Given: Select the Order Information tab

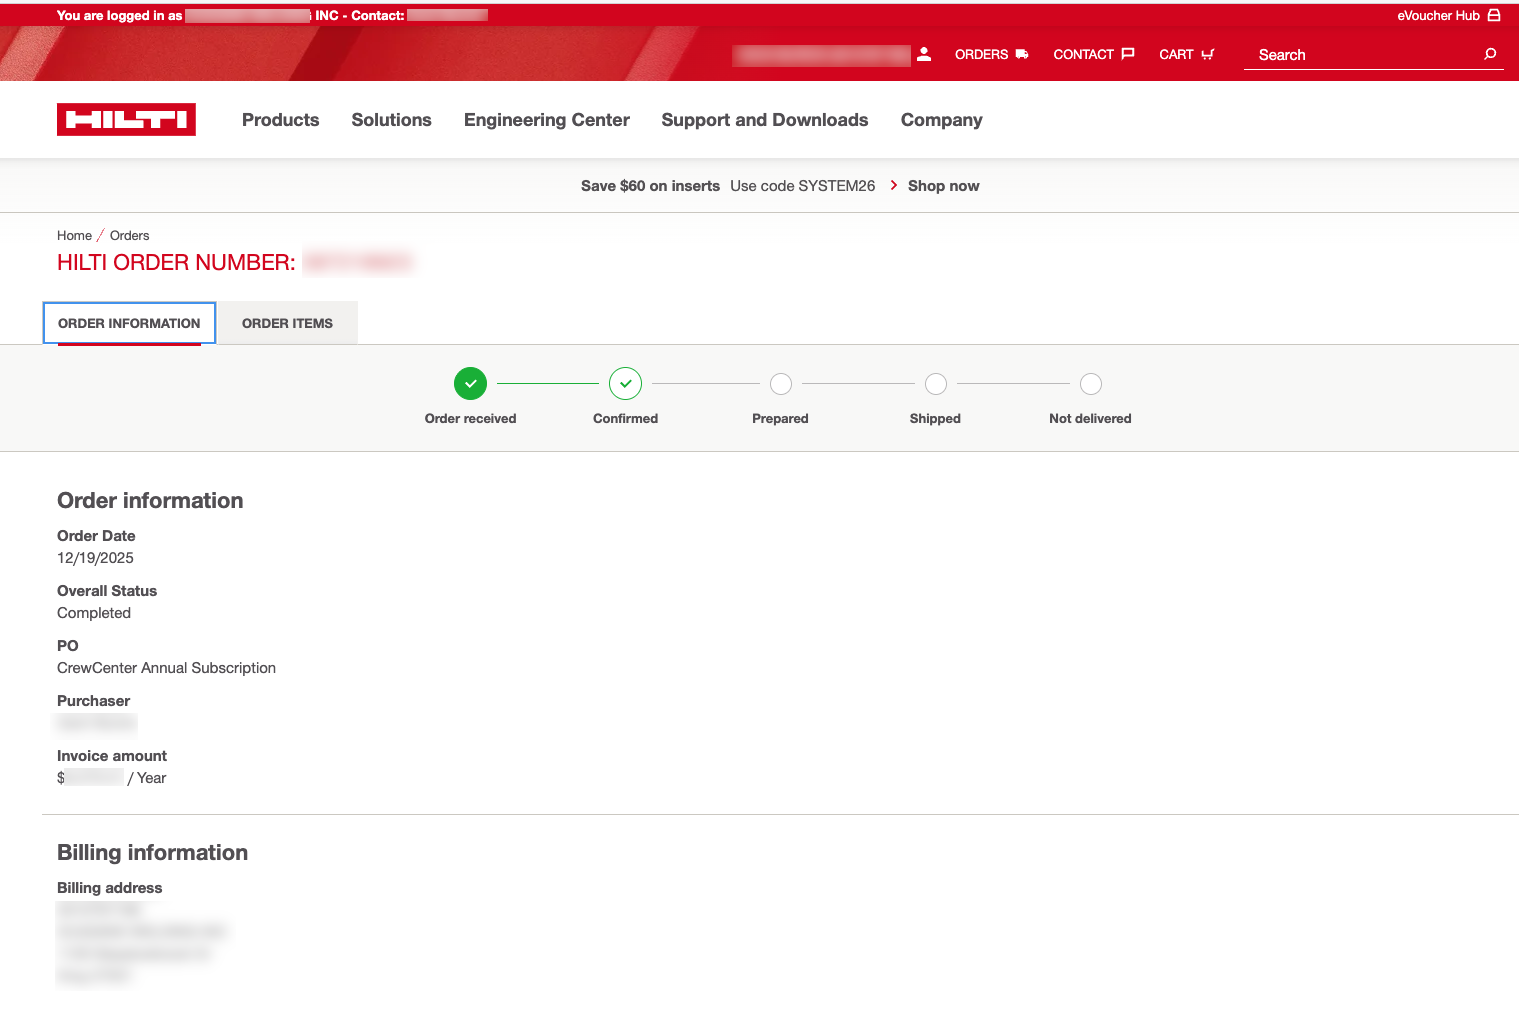Looking at the screenshot, I should point(129,323).
